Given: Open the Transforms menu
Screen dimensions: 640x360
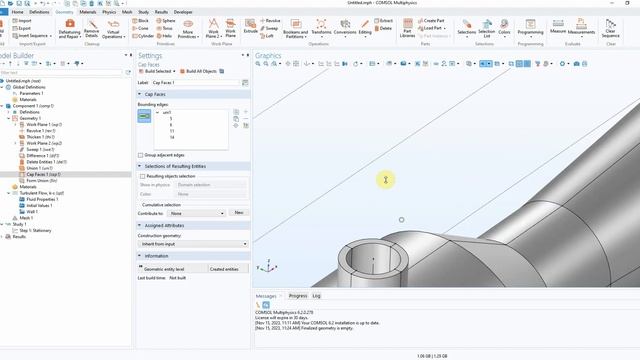Looking at the screenshot, I should (x=321, y=29).
